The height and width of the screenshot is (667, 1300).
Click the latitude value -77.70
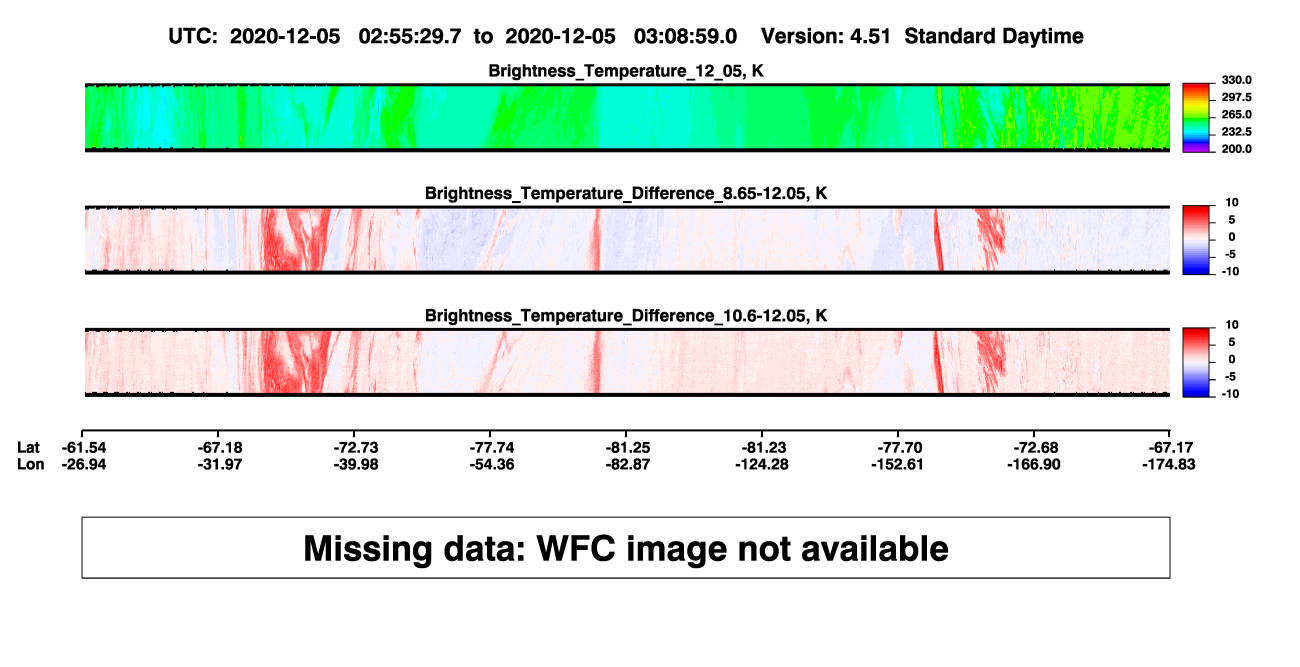click(900, 446)
